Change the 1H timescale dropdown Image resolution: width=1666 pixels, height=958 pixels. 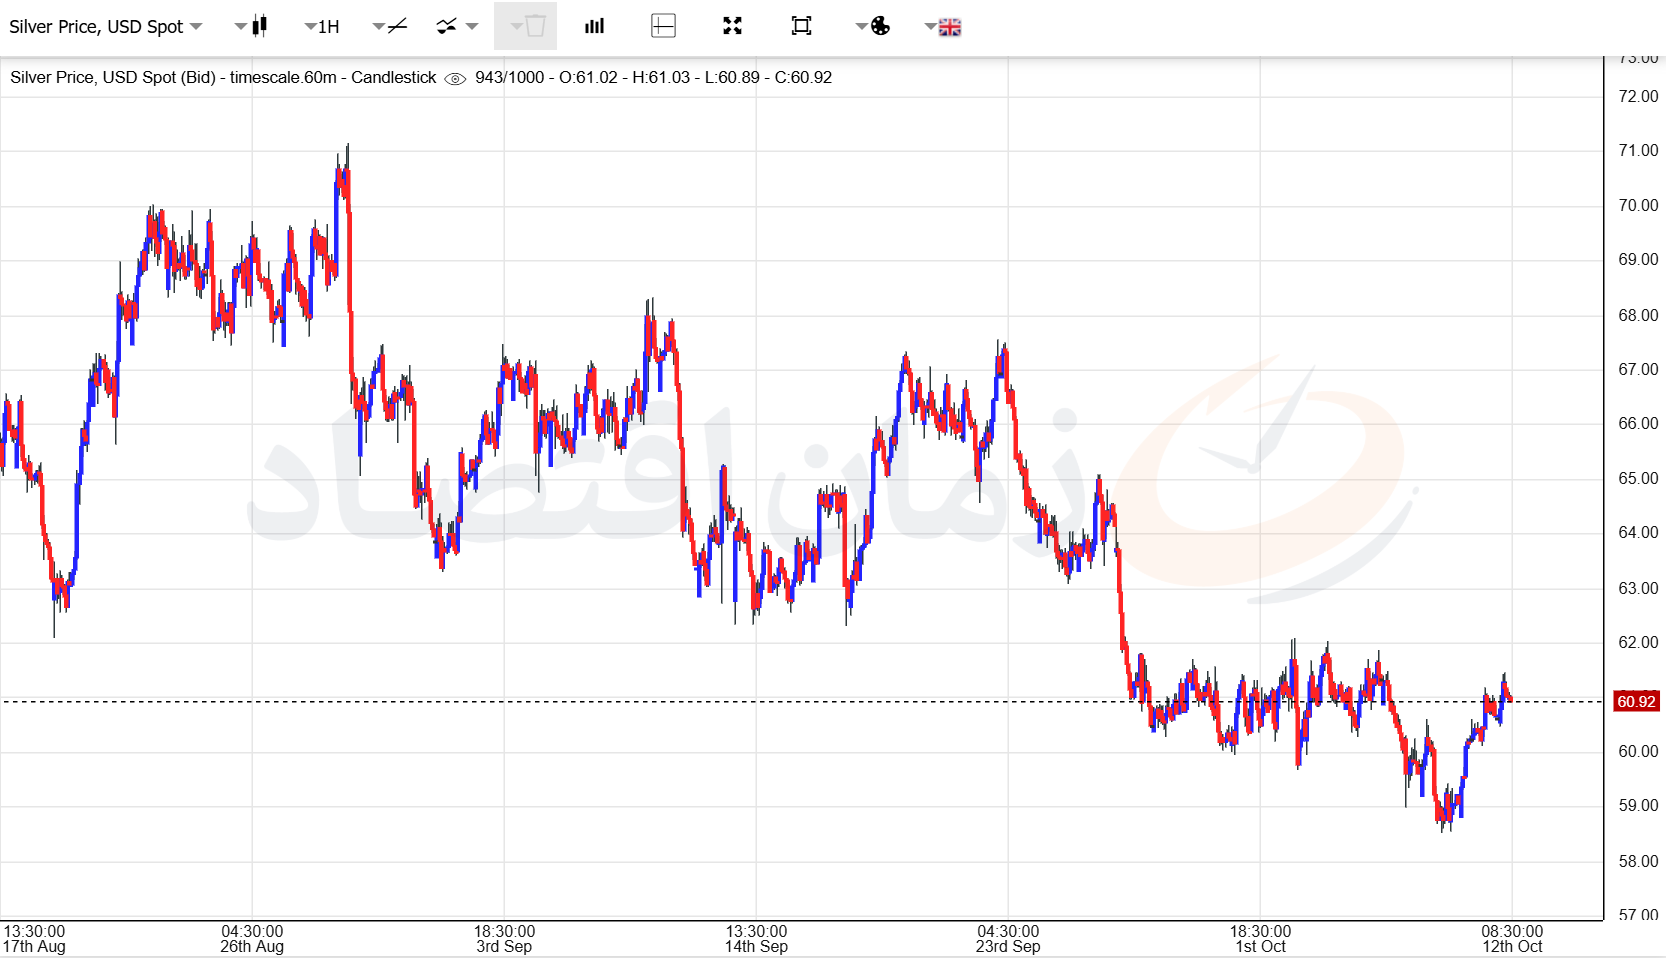click(322, 27)
